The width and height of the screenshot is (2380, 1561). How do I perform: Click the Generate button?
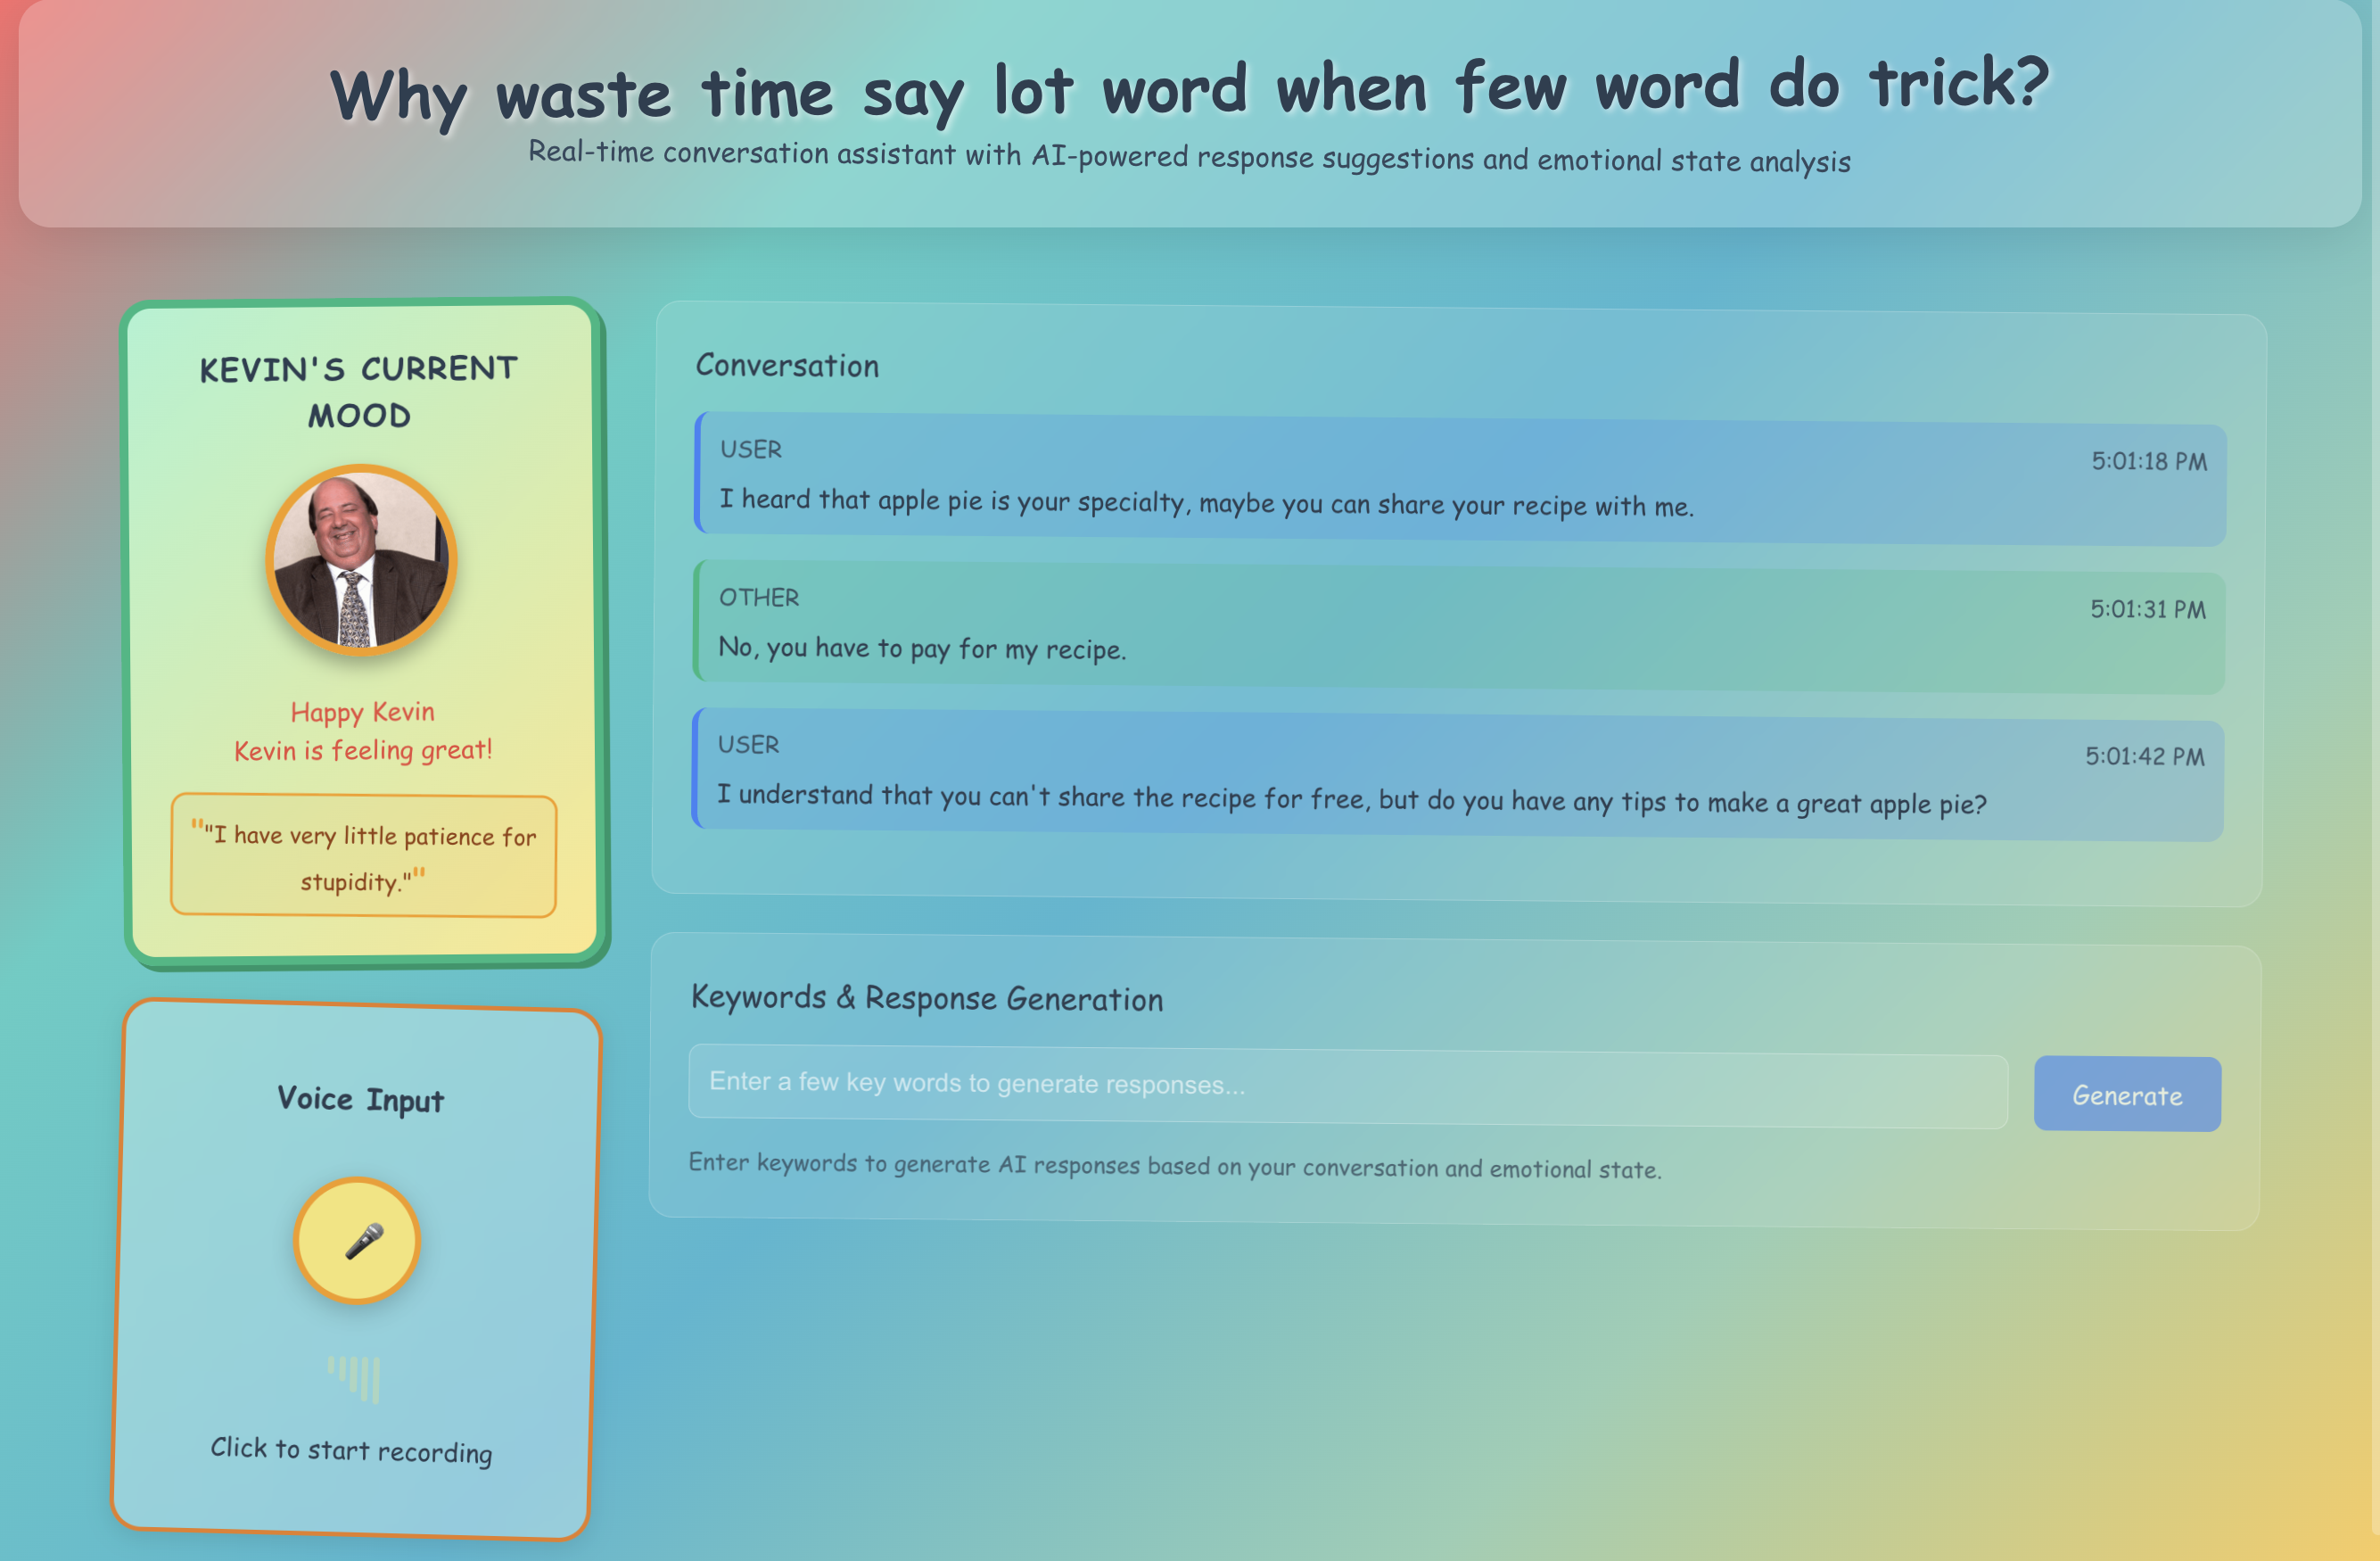tap(2126, 1094)
